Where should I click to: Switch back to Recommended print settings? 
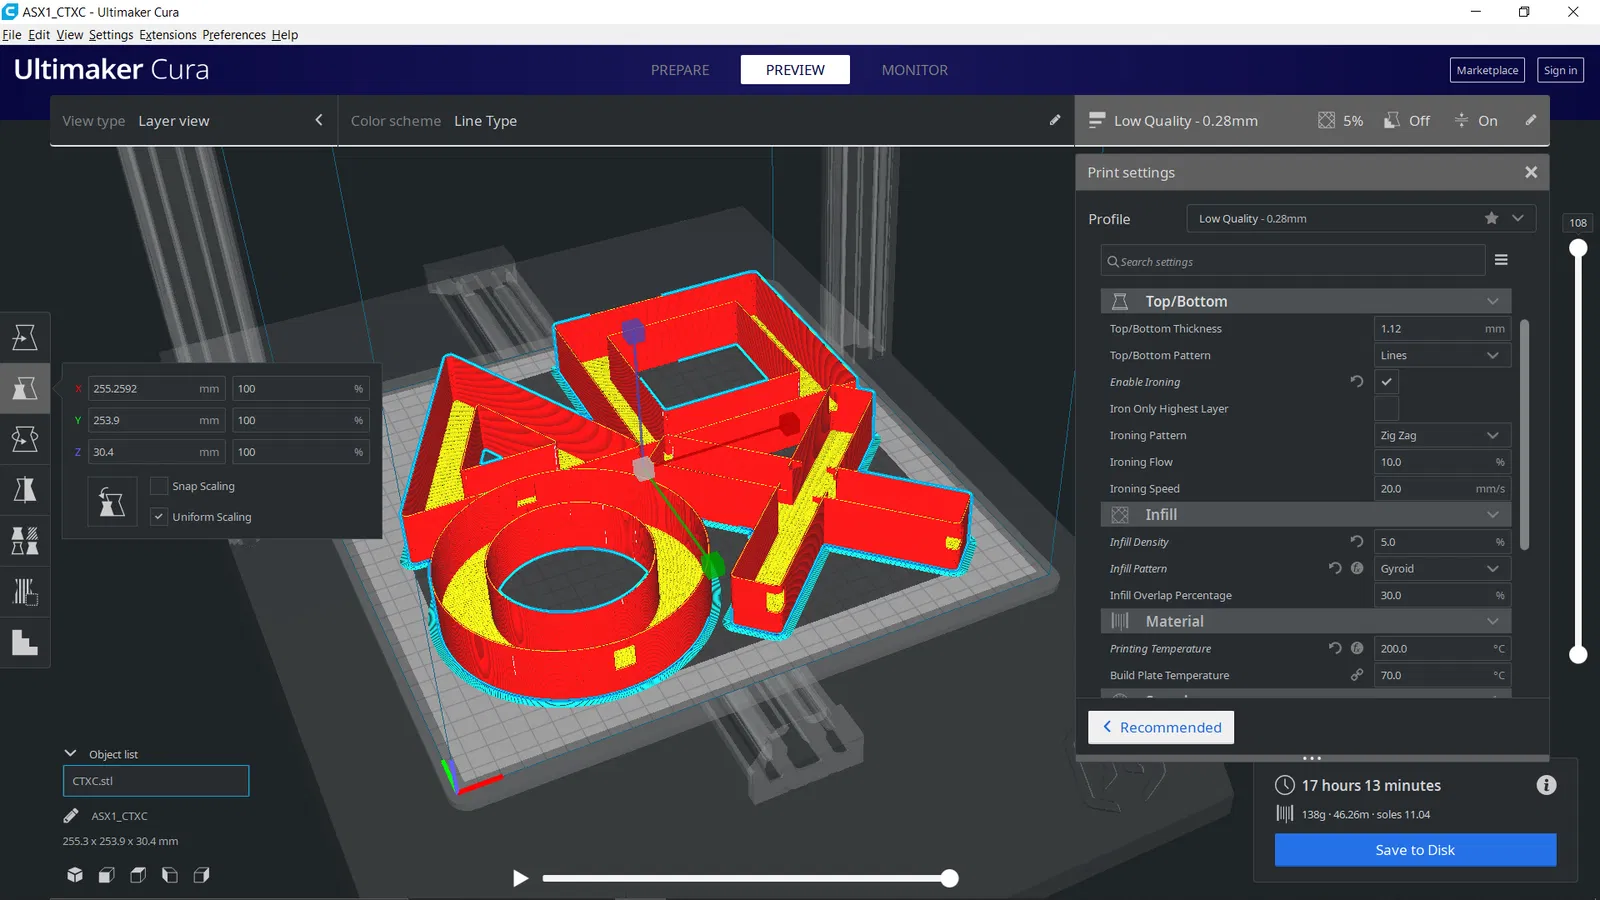(x=1161, y=727)
